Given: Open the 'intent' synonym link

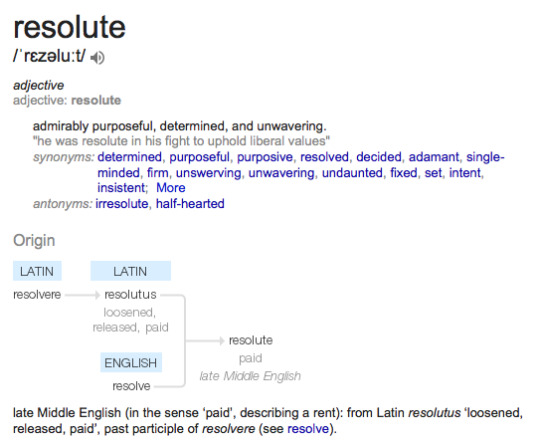Looking at the screenshot, I should pos(465,173).
